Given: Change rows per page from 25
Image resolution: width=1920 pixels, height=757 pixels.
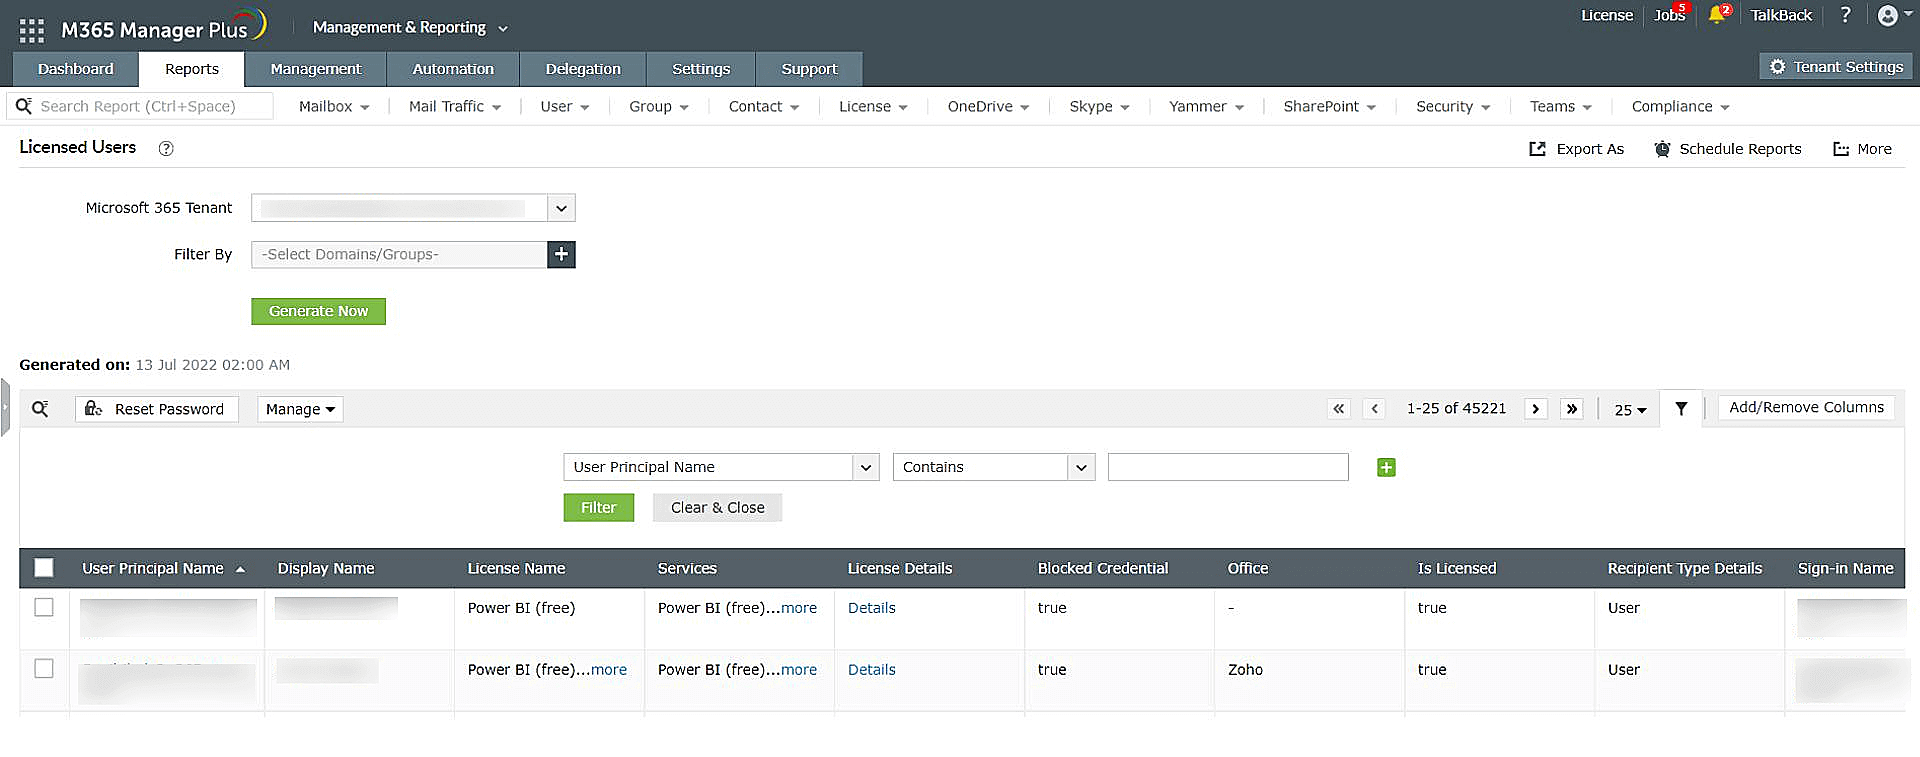Looking at the screenshot, I should [x=1630, y=409].
